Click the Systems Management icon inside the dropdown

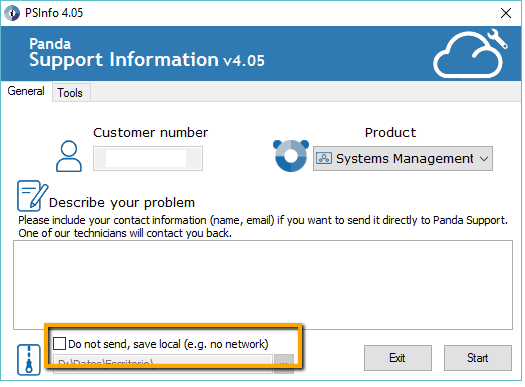[324, 158]
